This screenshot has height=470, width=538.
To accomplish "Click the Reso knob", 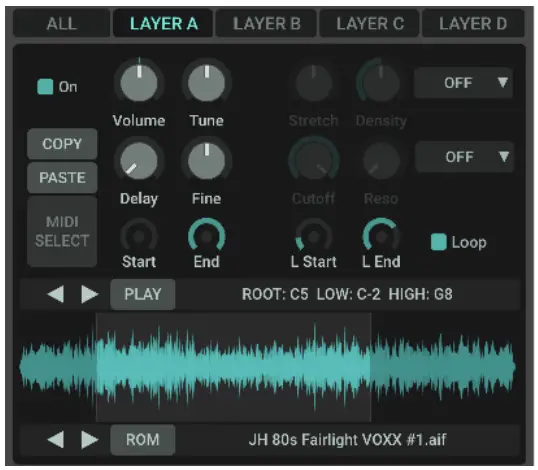I will click(381, 161).
